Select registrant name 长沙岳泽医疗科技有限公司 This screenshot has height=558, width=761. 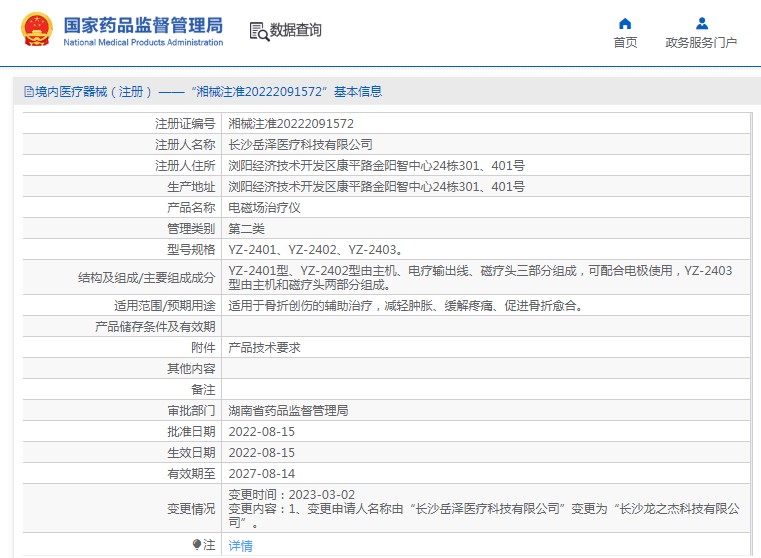(300, 145)
